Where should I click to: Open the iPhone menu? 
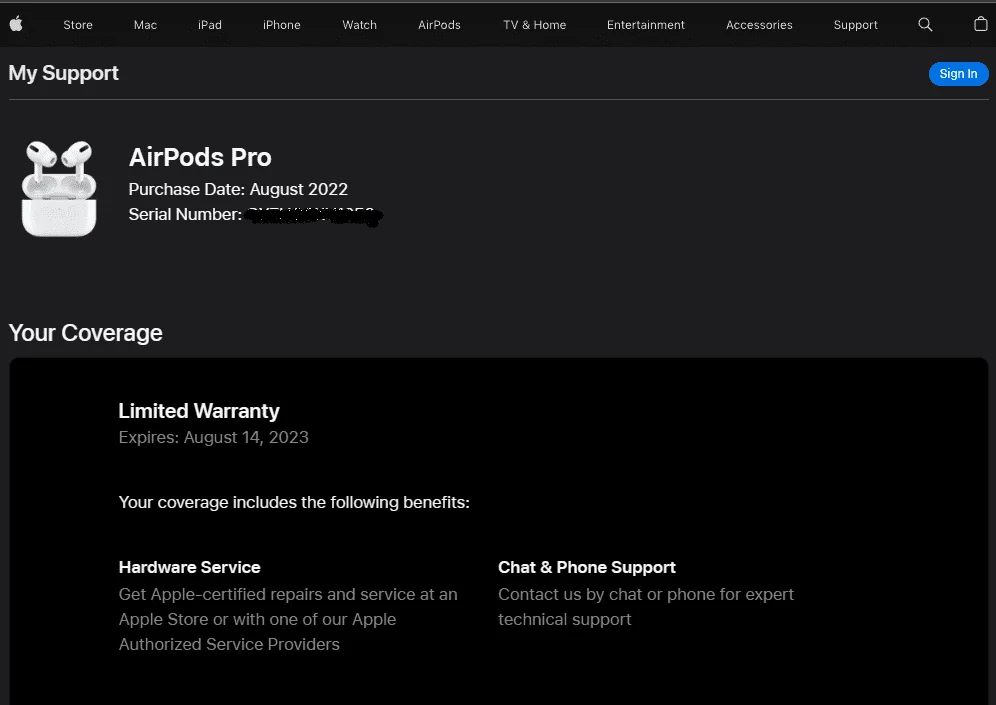[x=281, y=25]
